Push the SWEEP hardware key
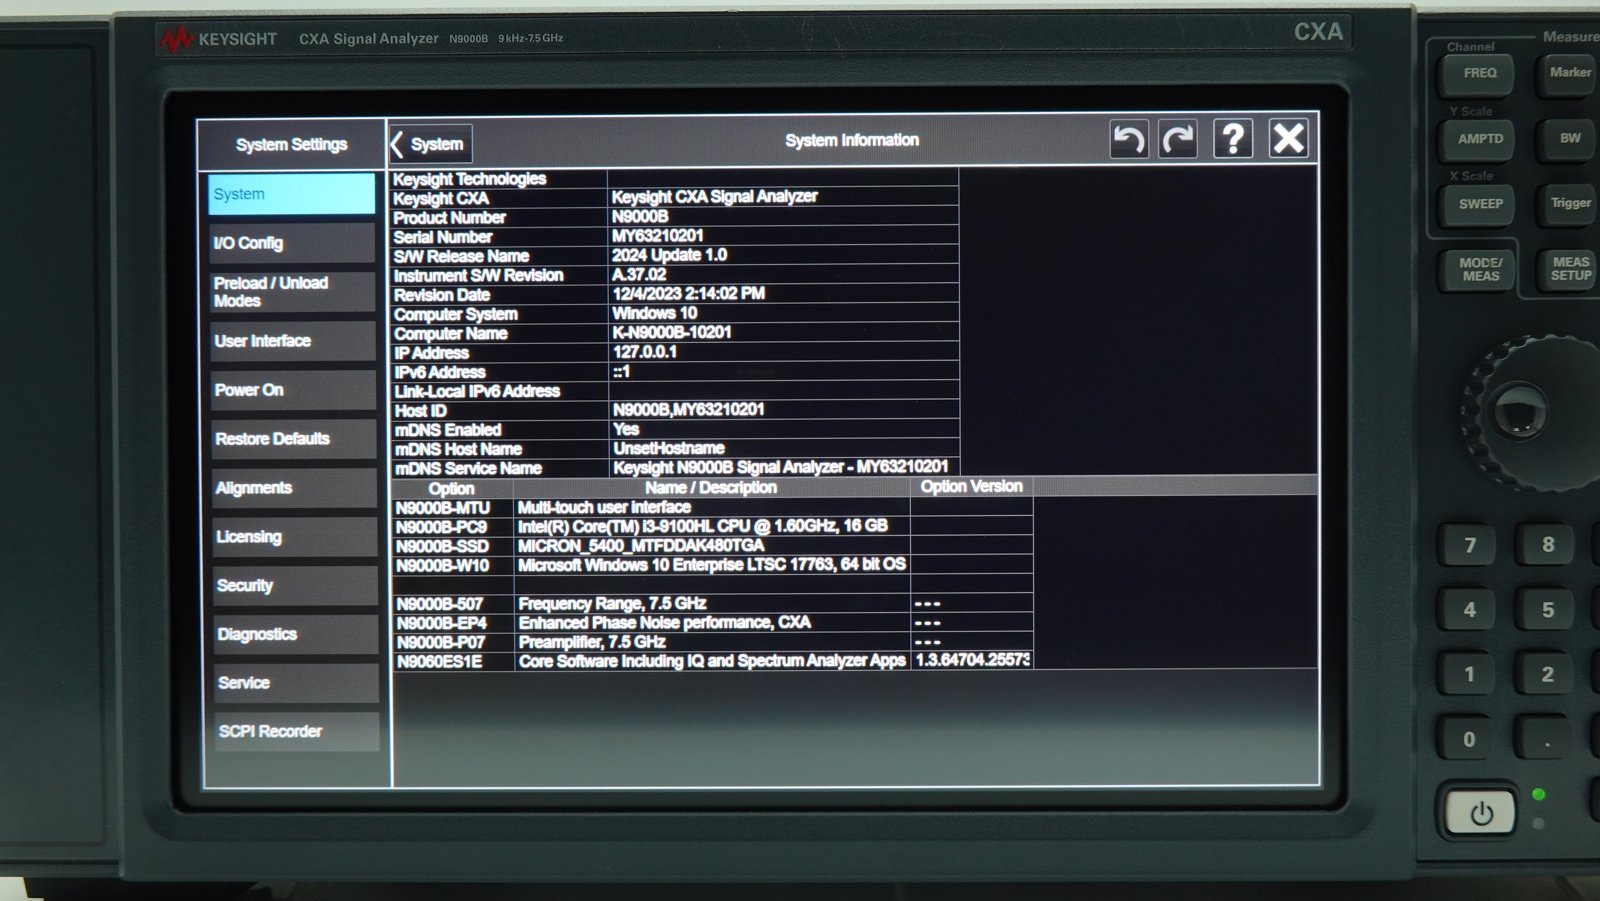Viewport: 1600px width, 901px height. [1480, 204]
